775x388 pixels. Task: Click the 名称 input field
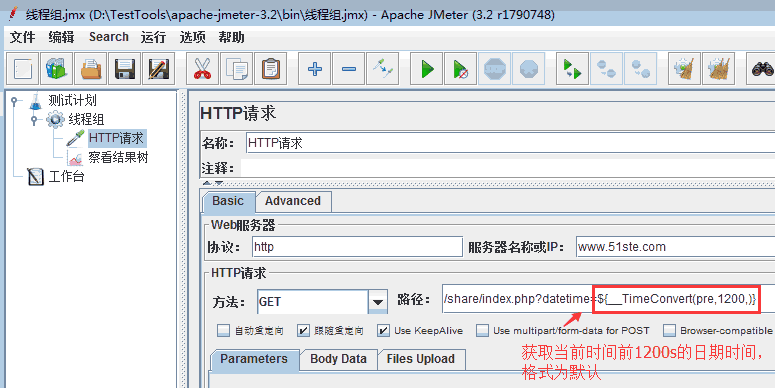coord(510,143)
